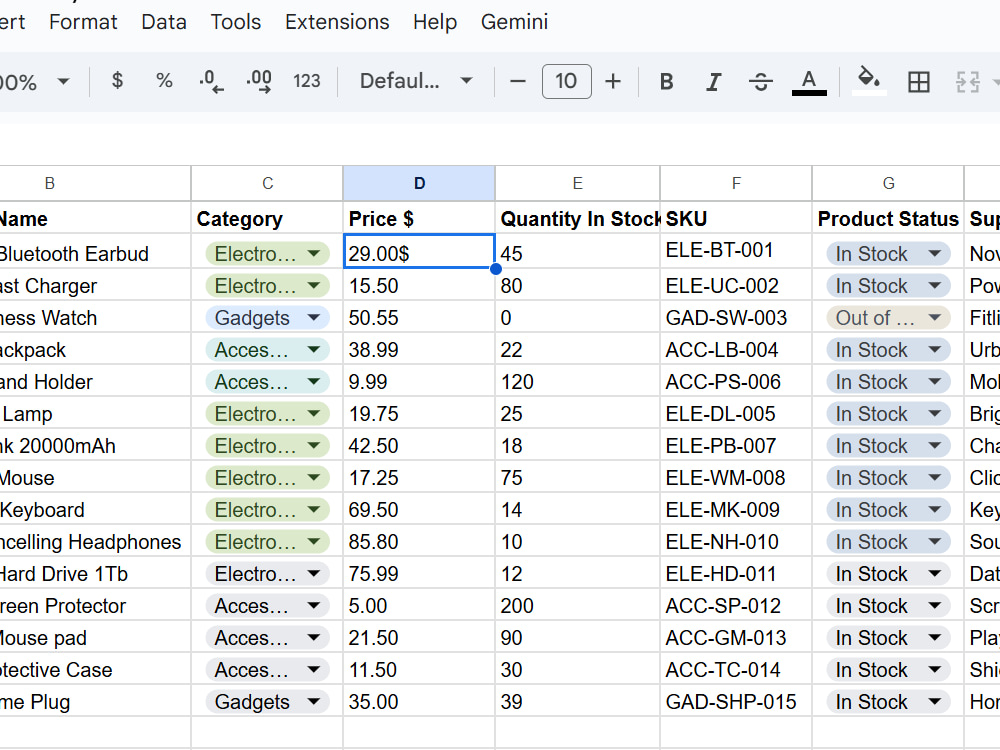This screenshot has height=750, width=1000.
Task: Open the text color picker
Action: coord(809,81)
